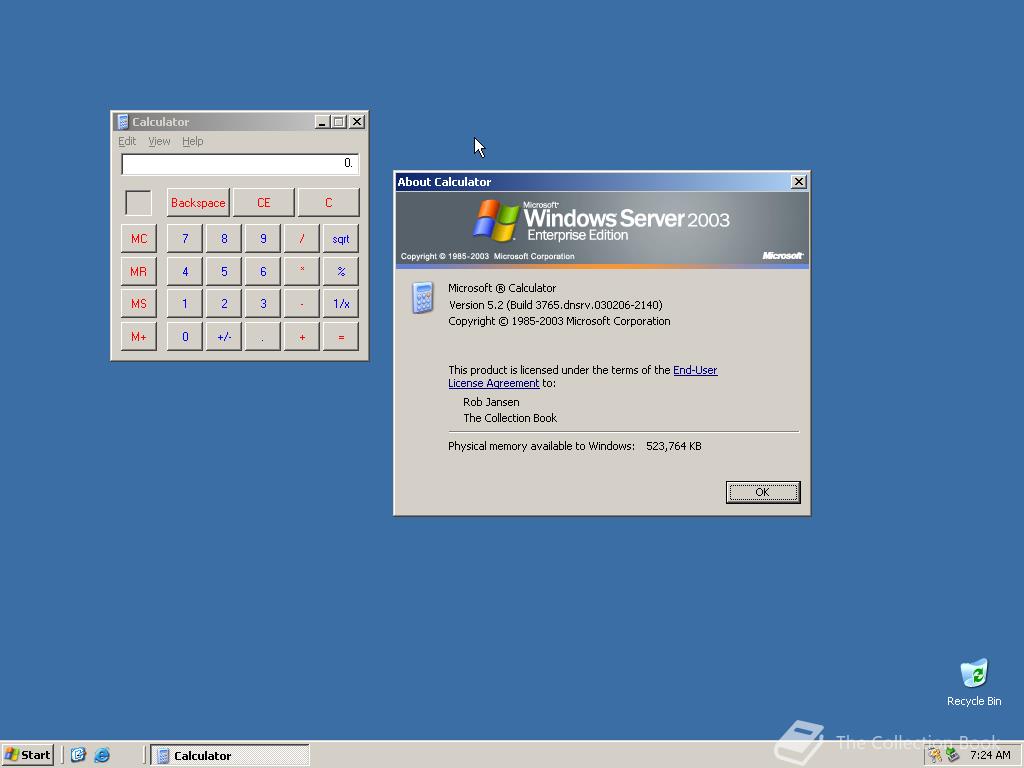
Task: Click the plus (+) button
Action: pos(302,336)
